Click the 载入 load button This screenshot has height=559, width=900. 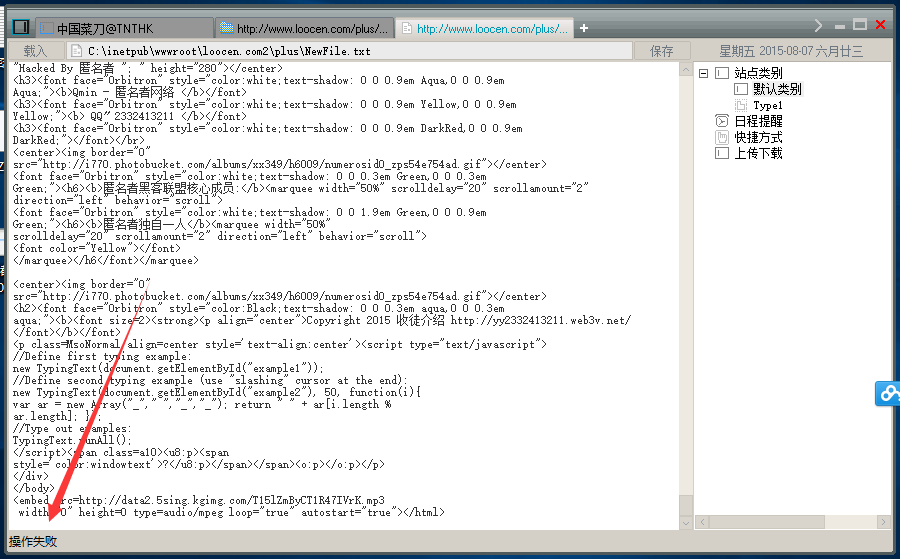(x=35, y=51)
